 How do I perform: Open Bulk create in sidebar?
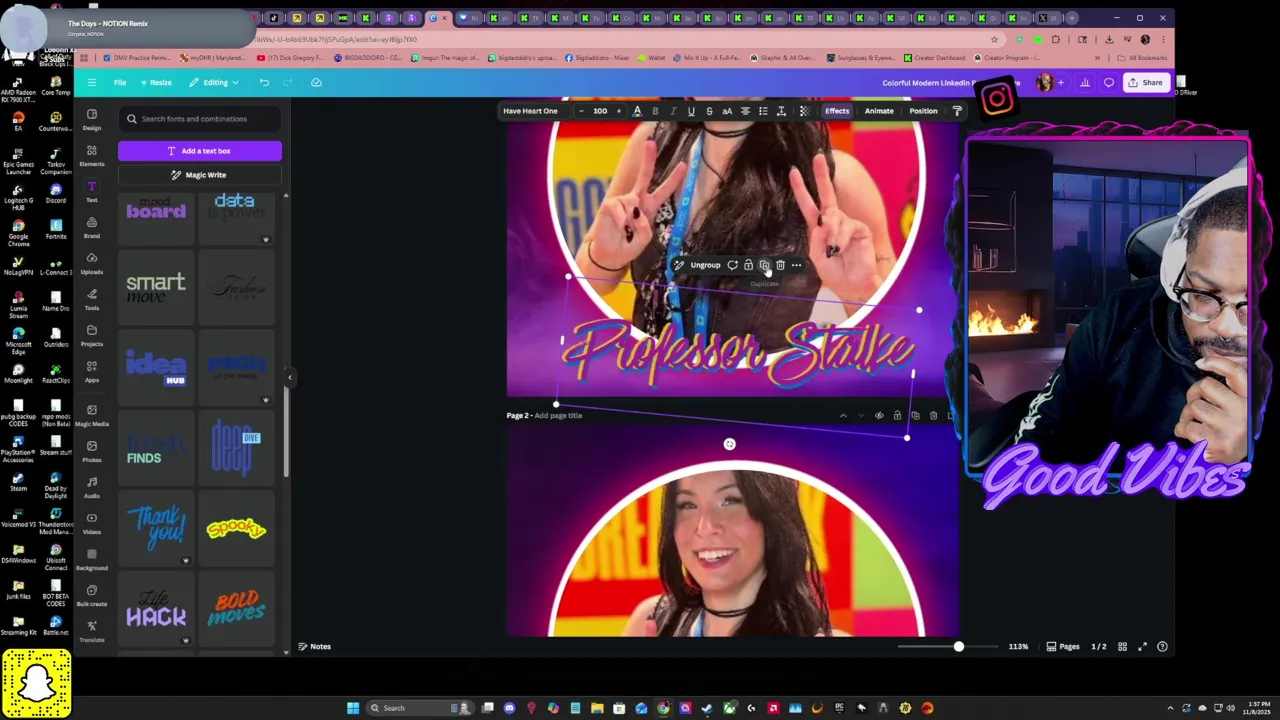pos(92,595)
